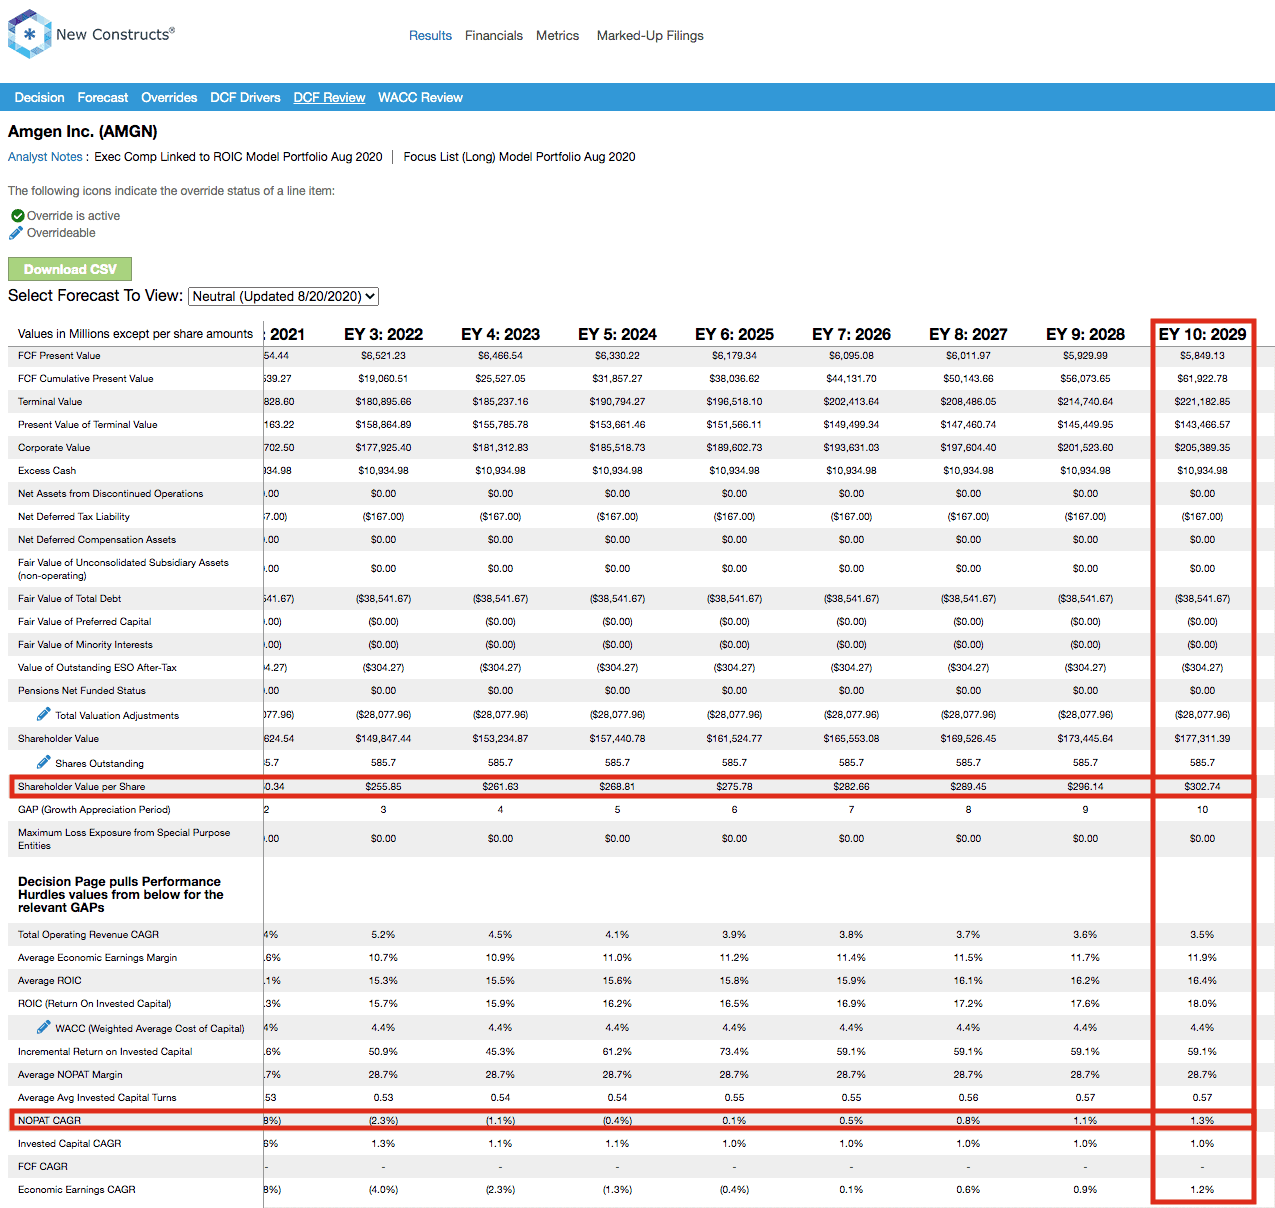Click the EY 9: 2028 column header
The image size is (1275, 1208).
click(x=1085, y=334)
